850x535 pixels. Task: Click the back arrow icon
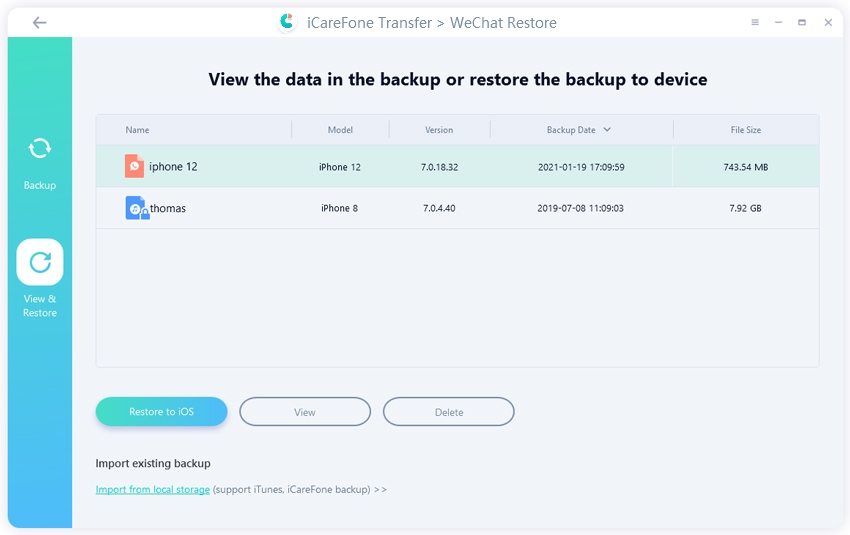point(39,22)
